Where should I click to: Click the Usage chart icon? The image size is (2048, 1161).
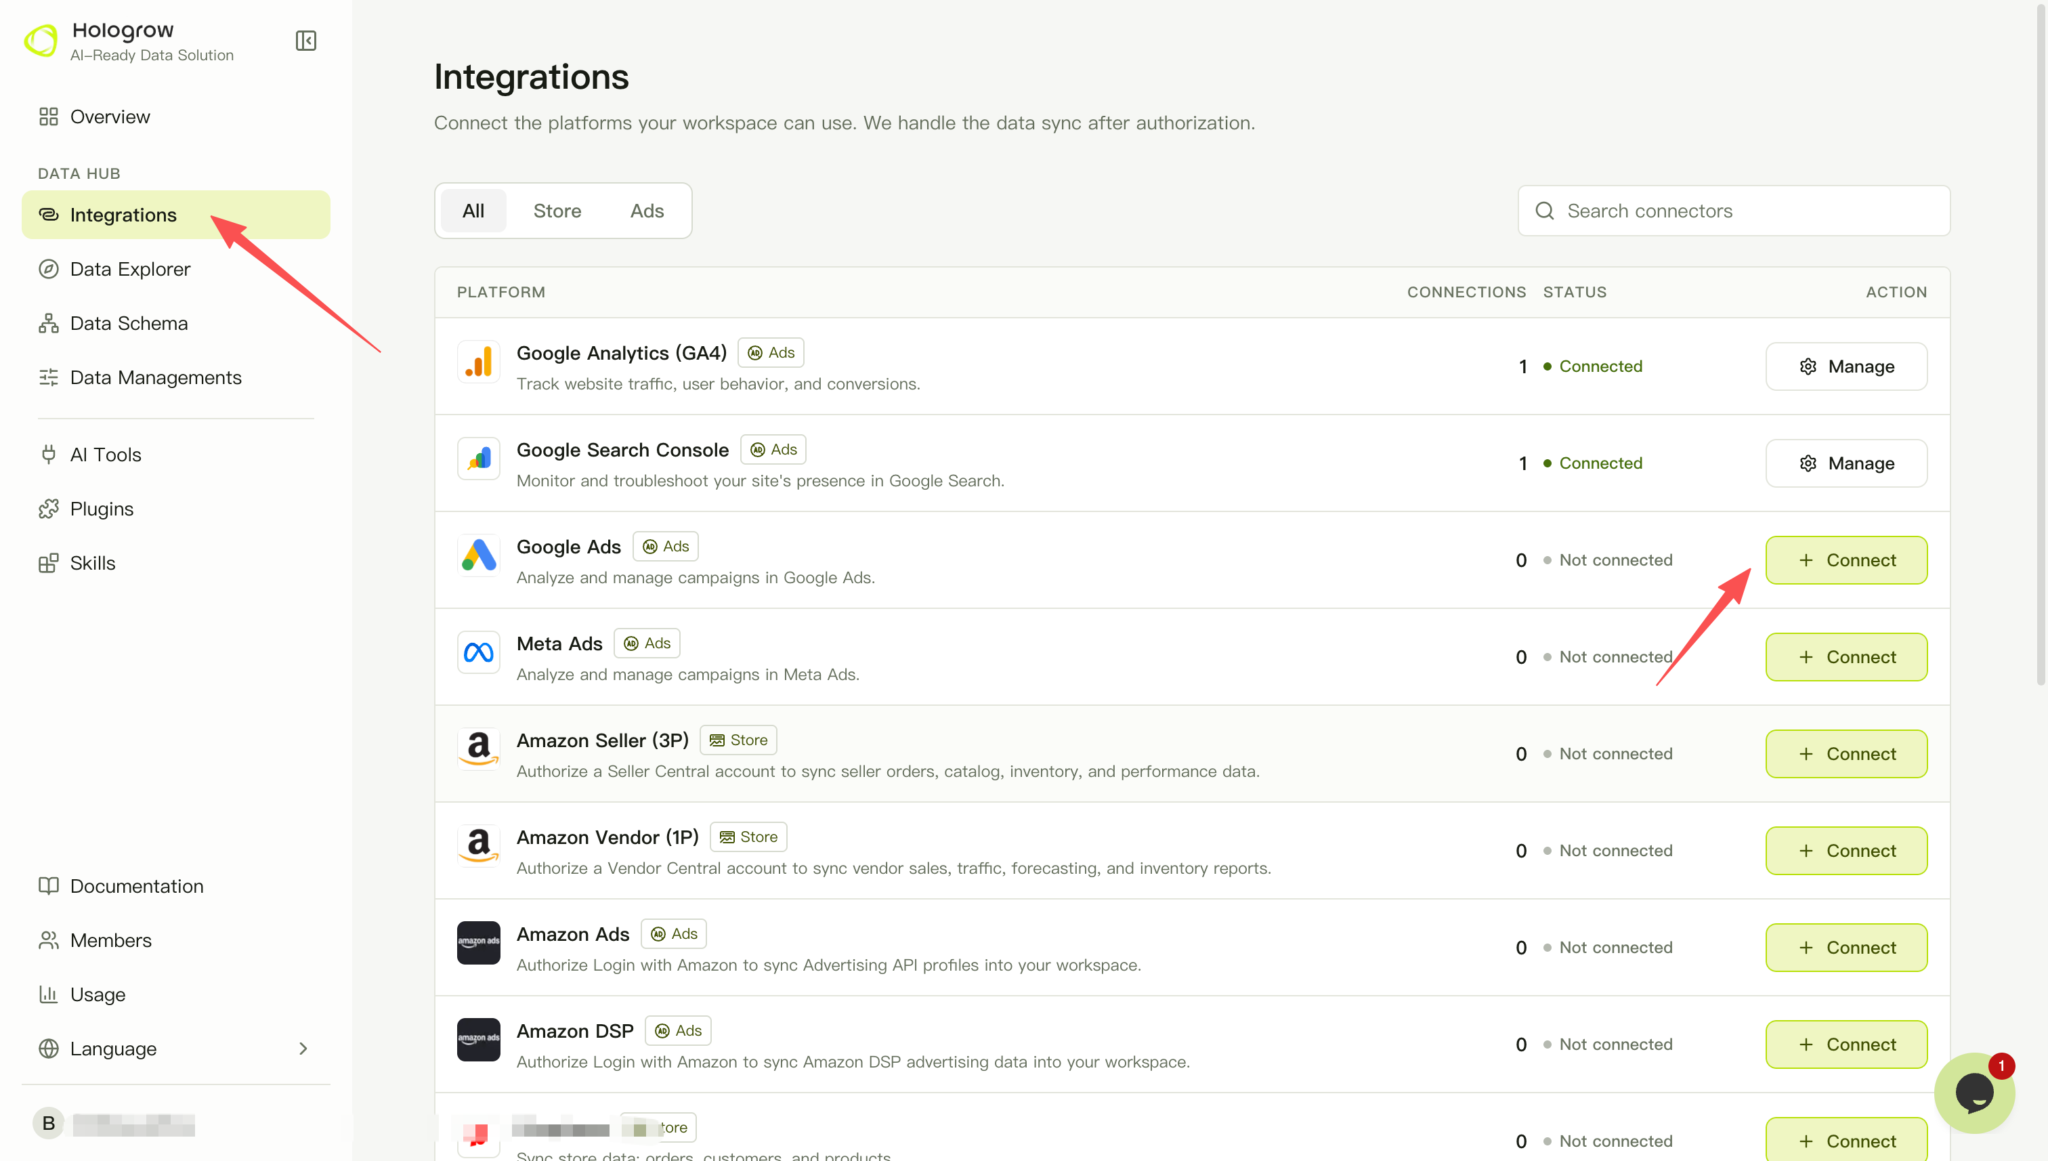click(x=48, y=994)
